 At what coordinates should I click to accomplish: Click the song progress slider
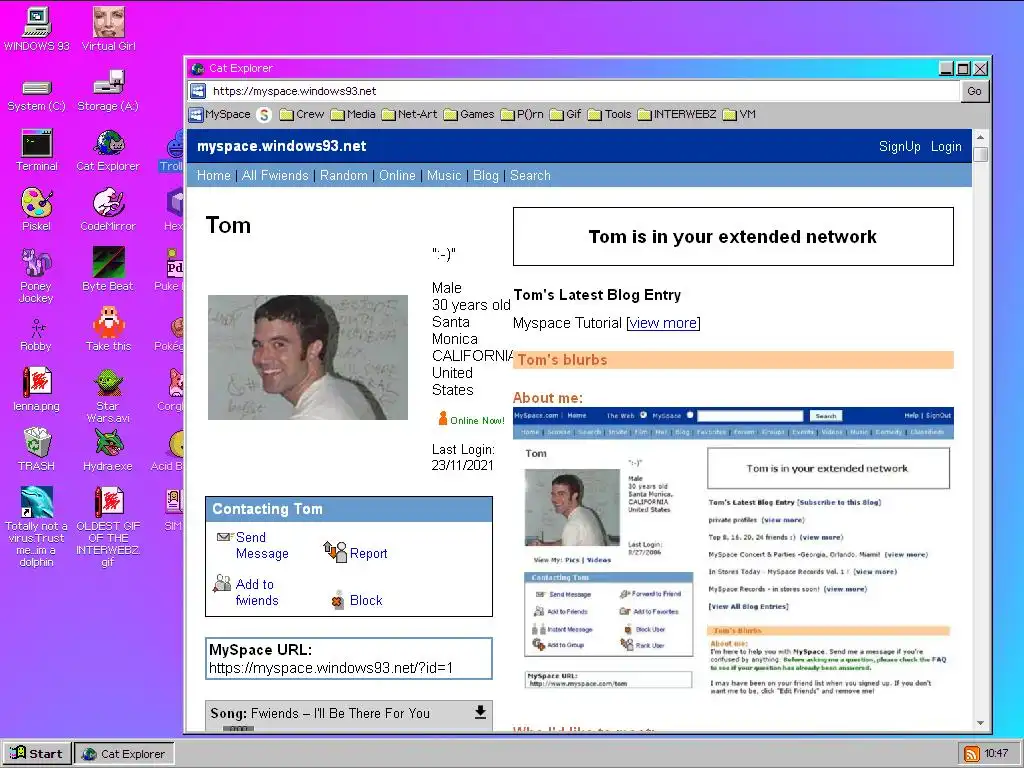tap(238, 728)
